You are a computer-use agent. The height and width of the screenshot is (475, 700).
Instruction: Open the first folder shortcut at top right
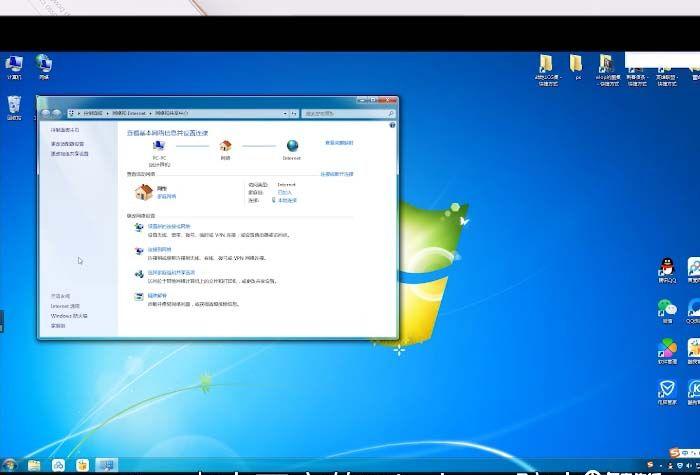coord(547,70)
